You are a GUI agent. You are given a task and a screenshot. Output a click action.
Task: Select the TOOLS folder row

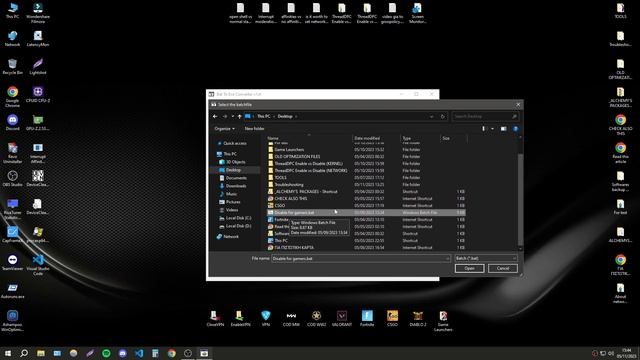[x=366, y=178]
